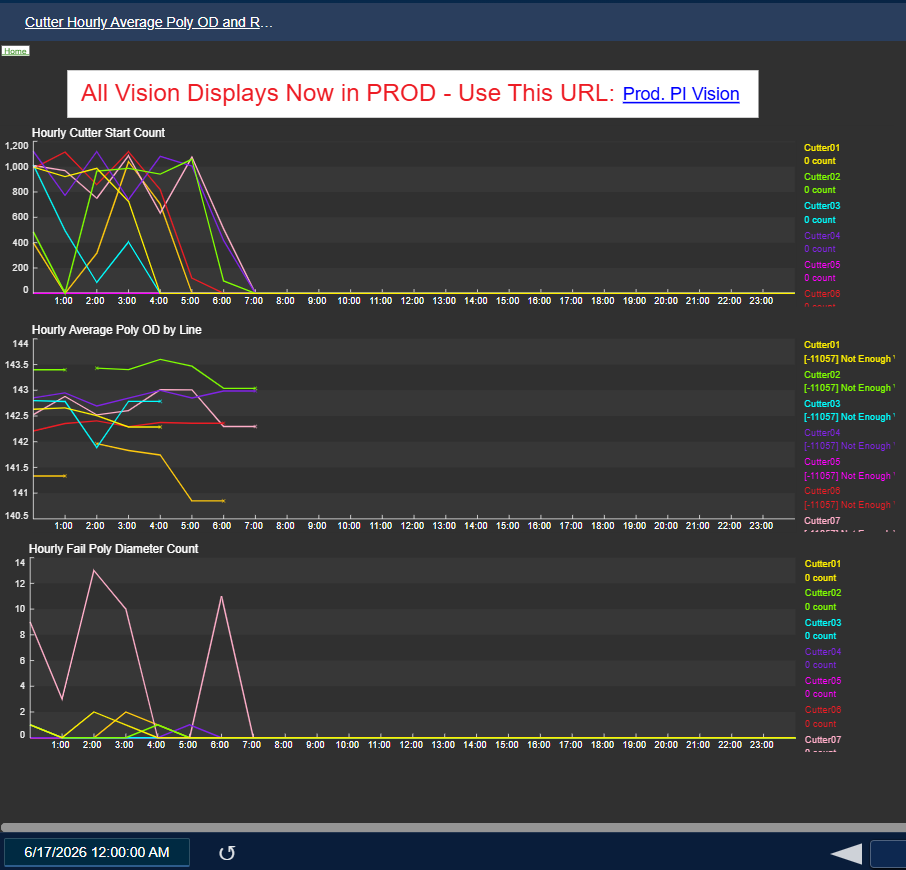The width and height of the screenshot is (906, 870).
Task: Click the Hourly Average Poly OD by Line title
Action: tap(116, 330)
